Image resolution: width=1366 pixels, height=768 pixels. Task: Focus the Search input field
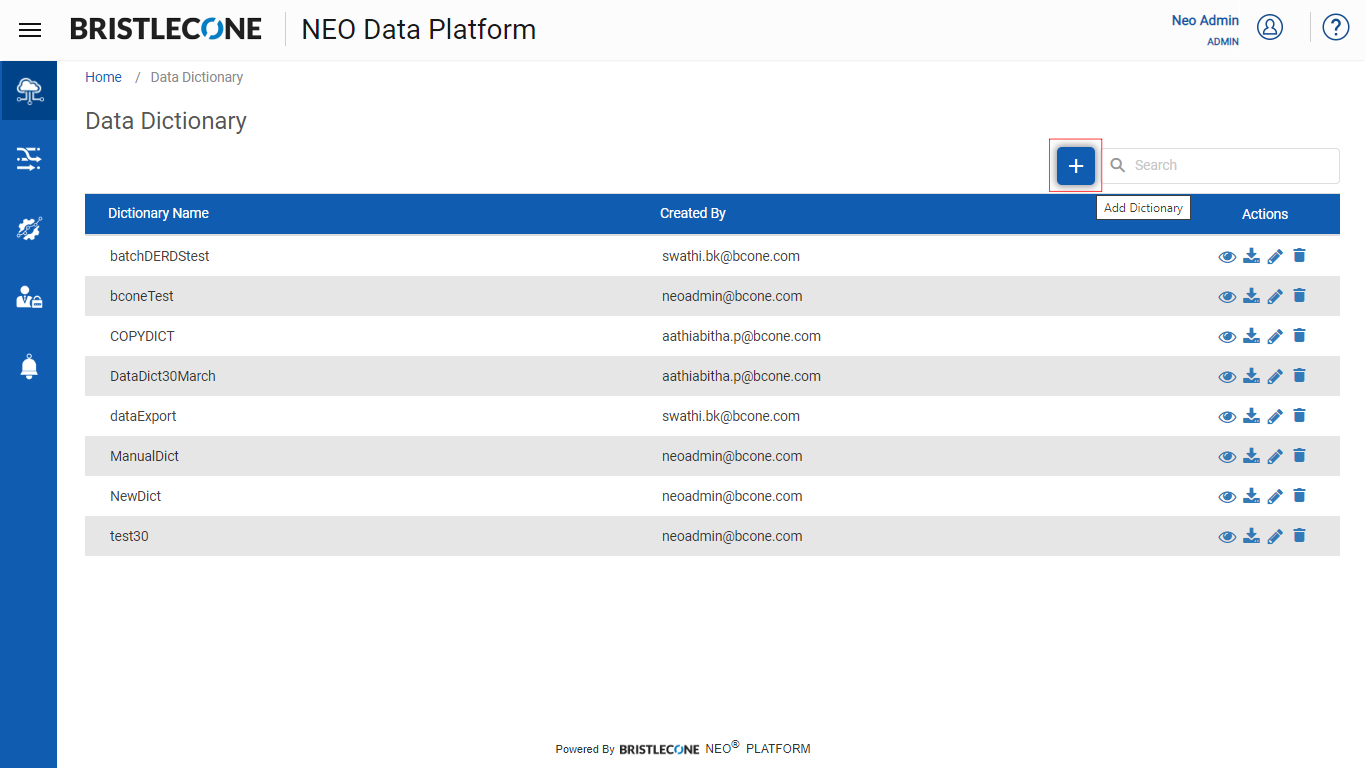click(1221, 166)
